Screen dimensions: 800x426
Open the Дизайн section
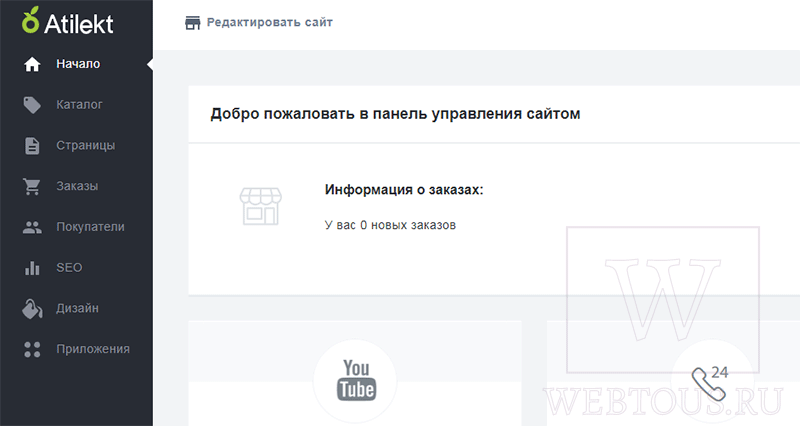tap(77, 309)
